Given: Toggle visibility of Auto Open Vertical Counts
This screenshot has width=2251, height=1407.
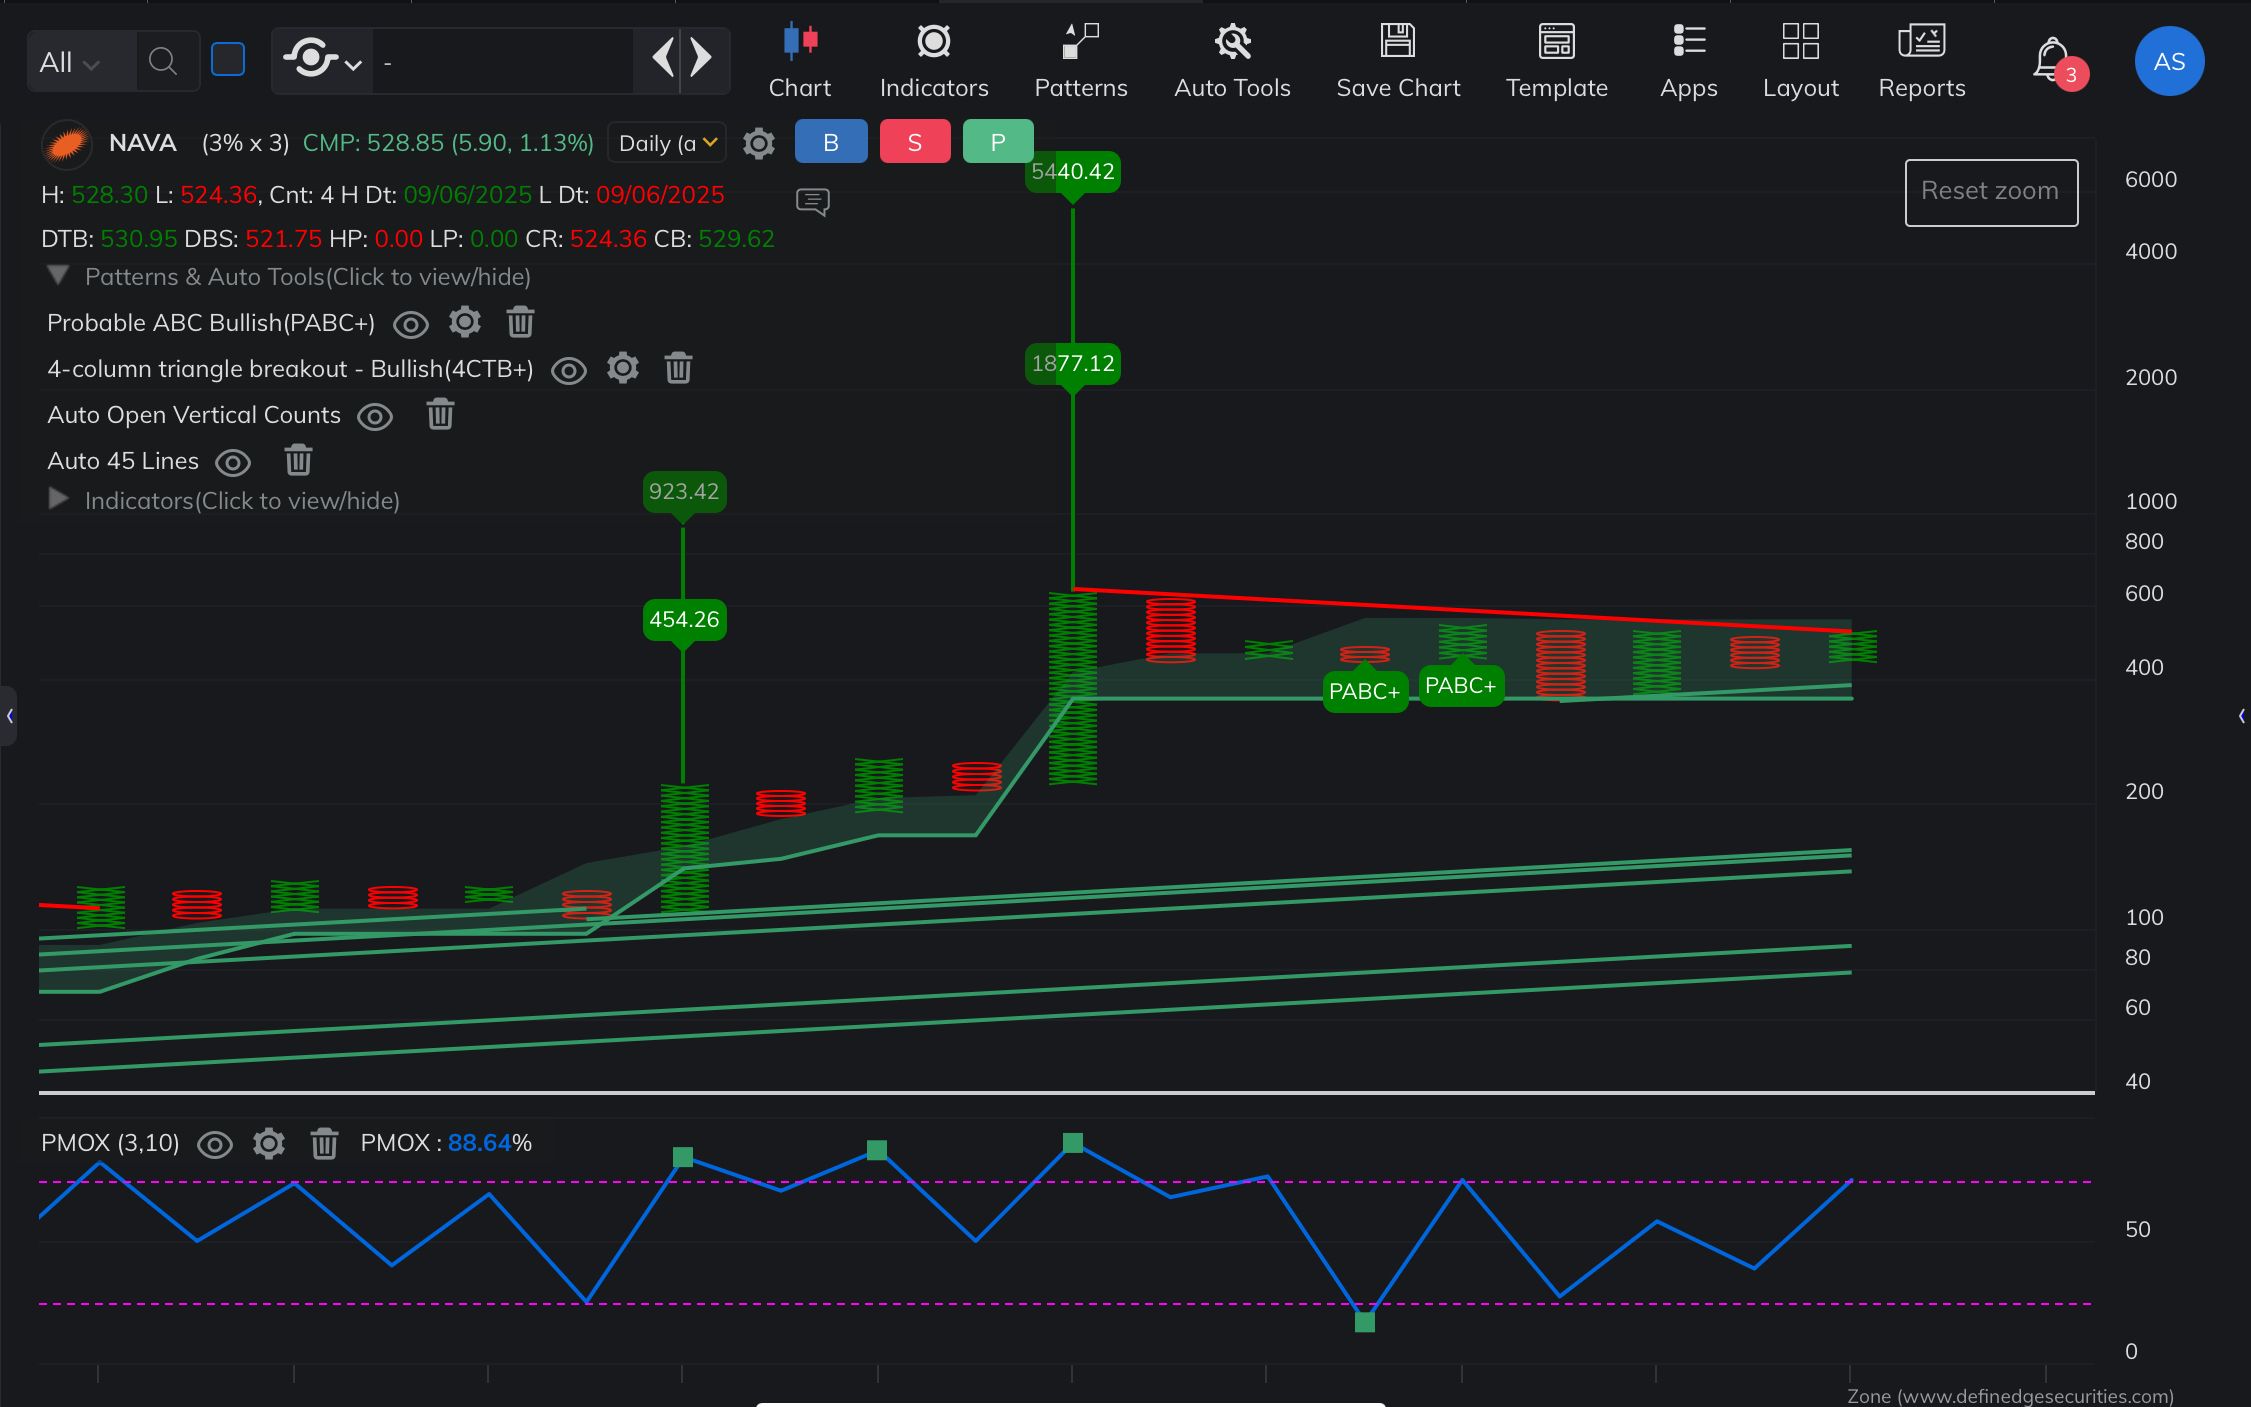Looking at the screenshot, I should pyautogui.click(x=375, y=416).
